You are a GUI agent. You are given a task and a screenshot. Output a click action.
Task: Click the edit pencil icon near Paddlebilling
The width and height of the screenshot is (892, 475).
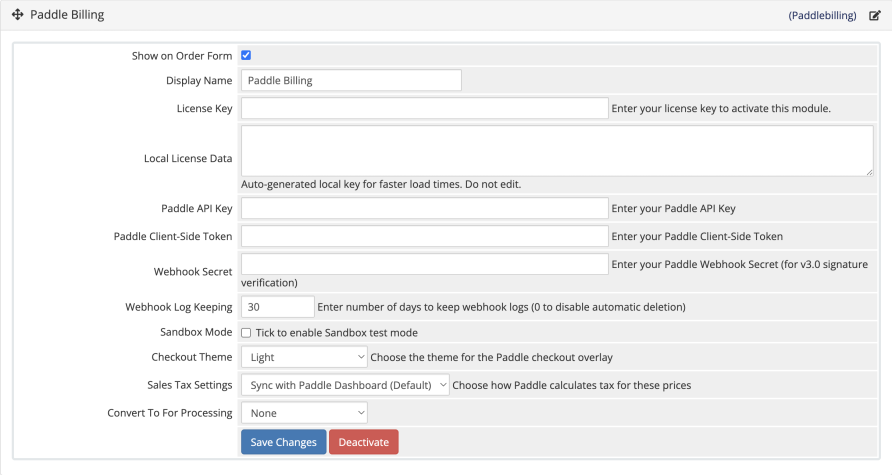[875, 15]
